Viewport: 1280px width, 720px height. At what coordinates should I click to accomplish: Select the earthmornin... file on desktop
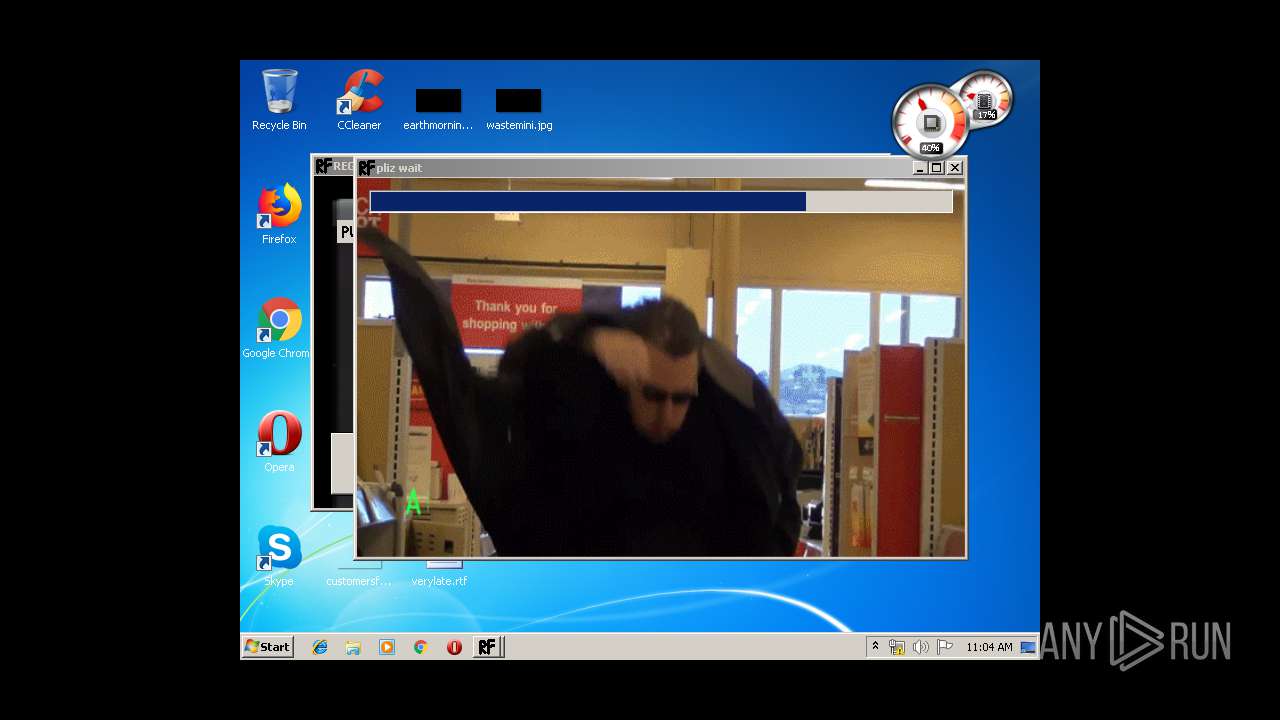tap(438, 110)
